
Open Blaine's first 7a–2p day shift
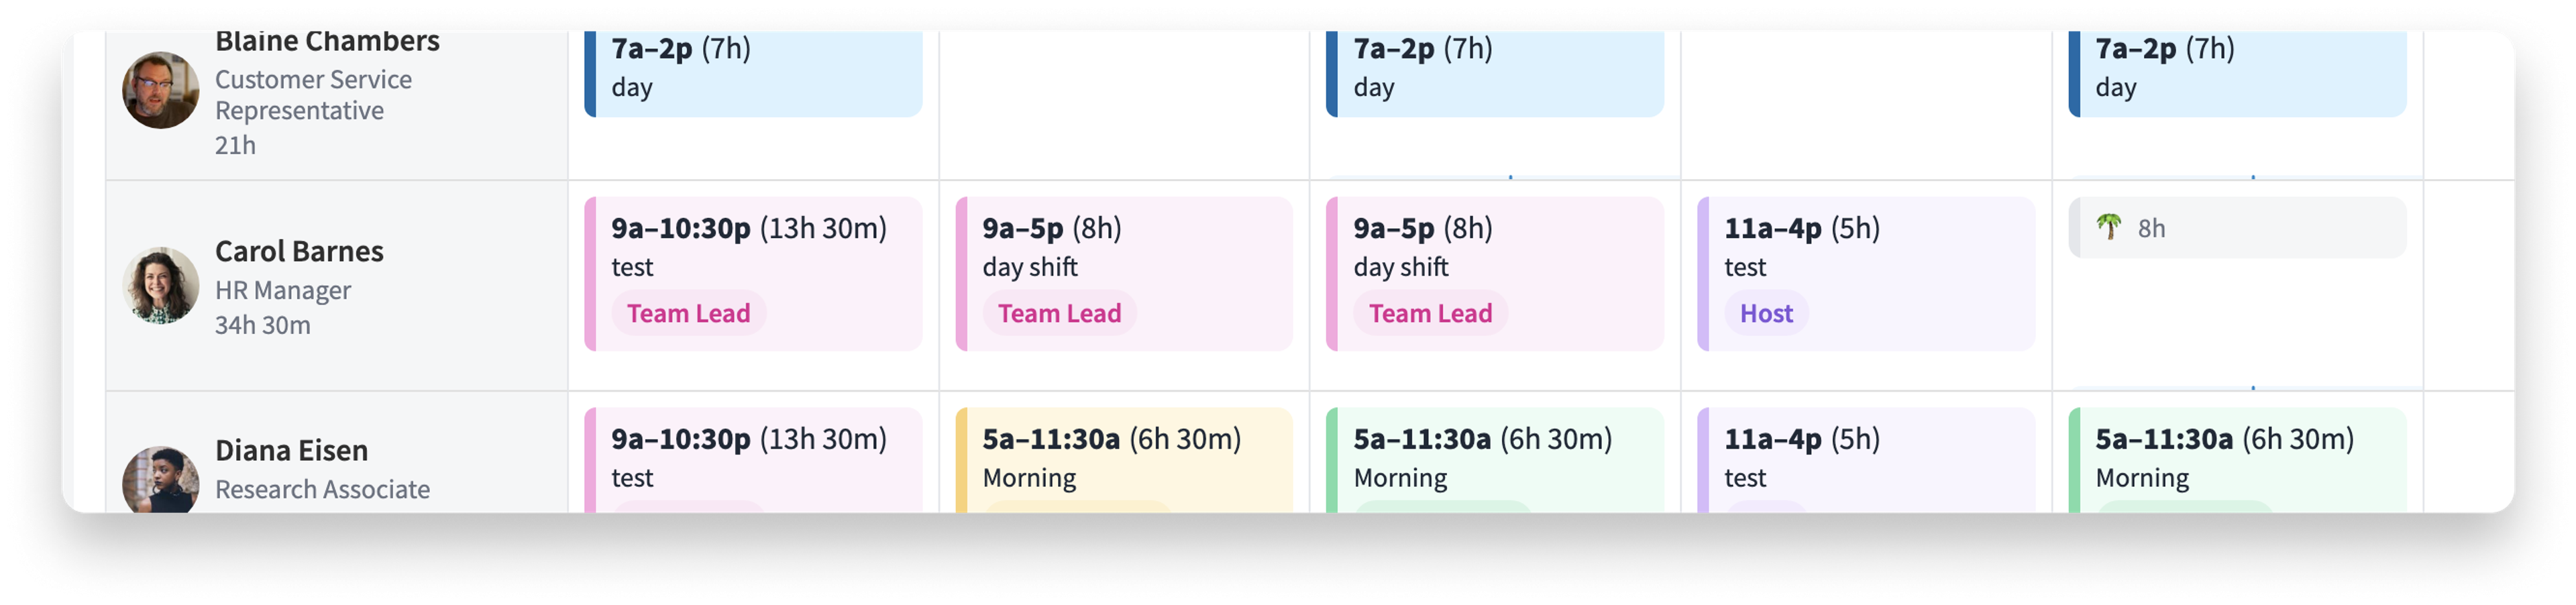pyautogui.click(x=753, y=74)
